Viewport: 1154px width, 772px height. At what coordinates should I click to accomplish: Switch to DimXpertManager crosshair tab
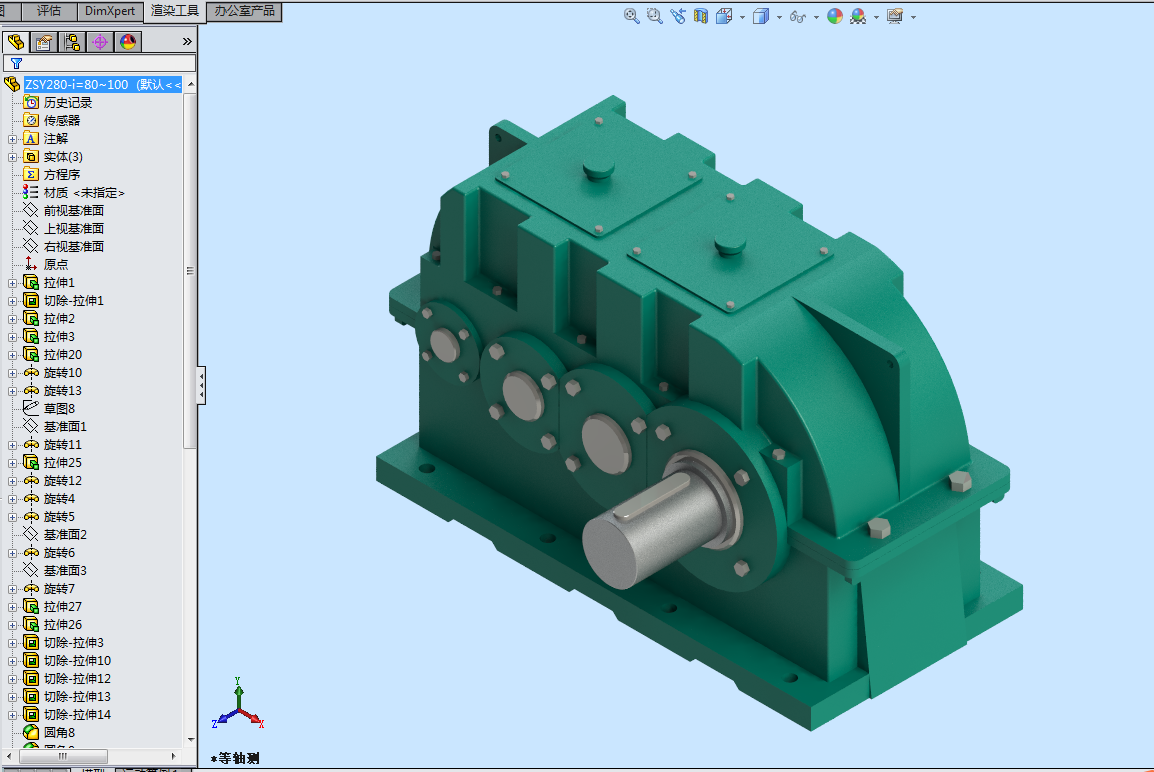tap(99, 42)
